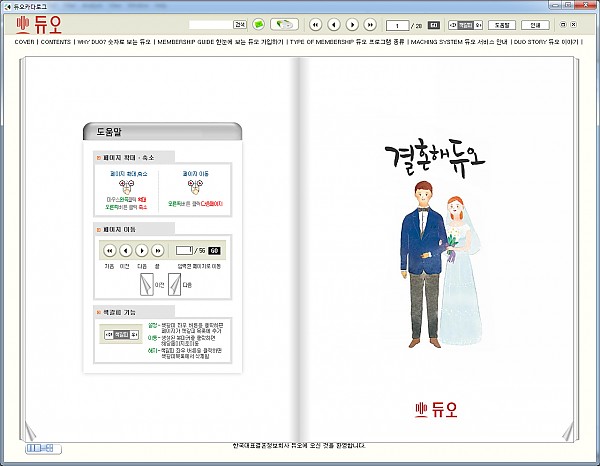Click the 인쇄 print button
Screen dimensions: 600x466
[x=535, y=25]
